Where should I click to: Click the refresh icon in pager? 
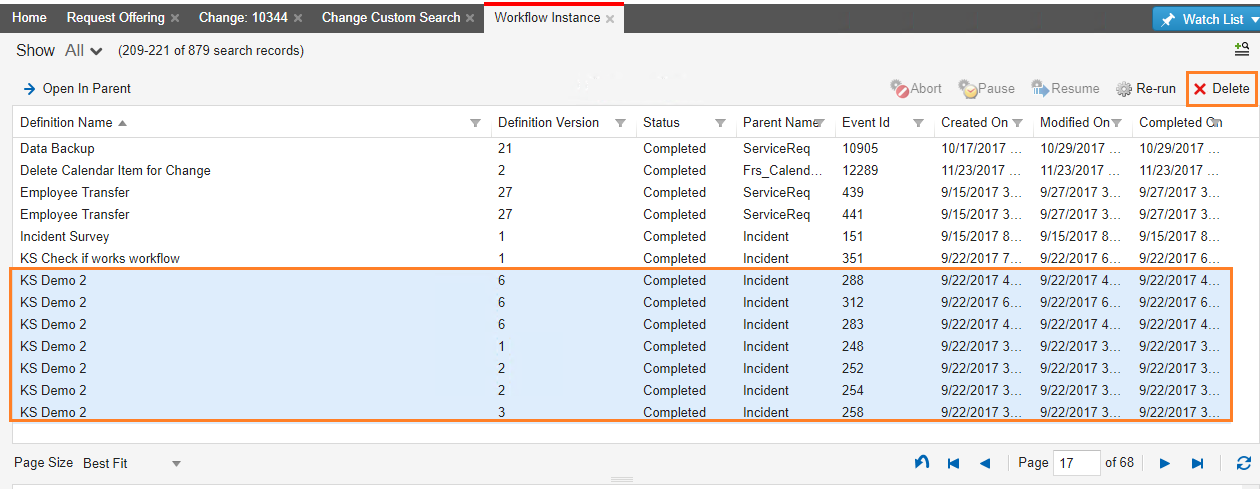click(x=1243, y=463)
